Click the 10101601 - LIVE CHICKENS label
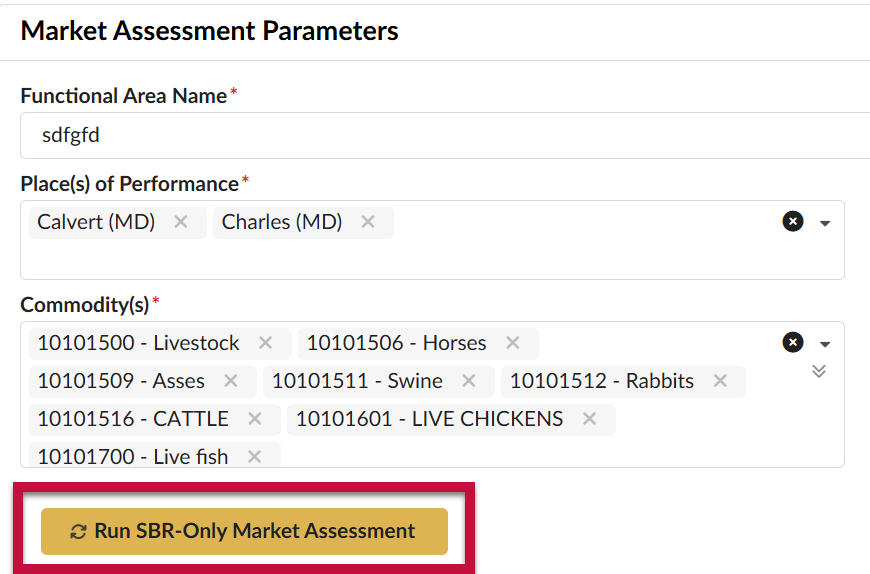The height and width of the screenshot is (574, 870). 429,419
